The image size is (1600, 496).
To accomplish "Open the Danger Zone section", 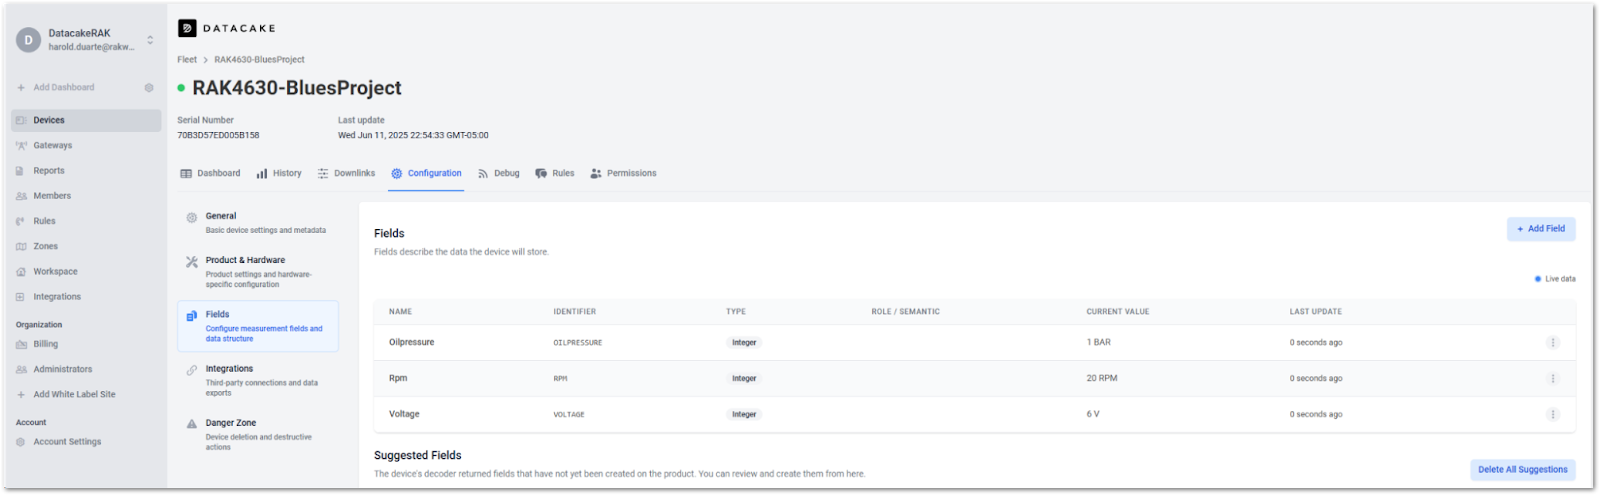I will click(x=258, y=435).
